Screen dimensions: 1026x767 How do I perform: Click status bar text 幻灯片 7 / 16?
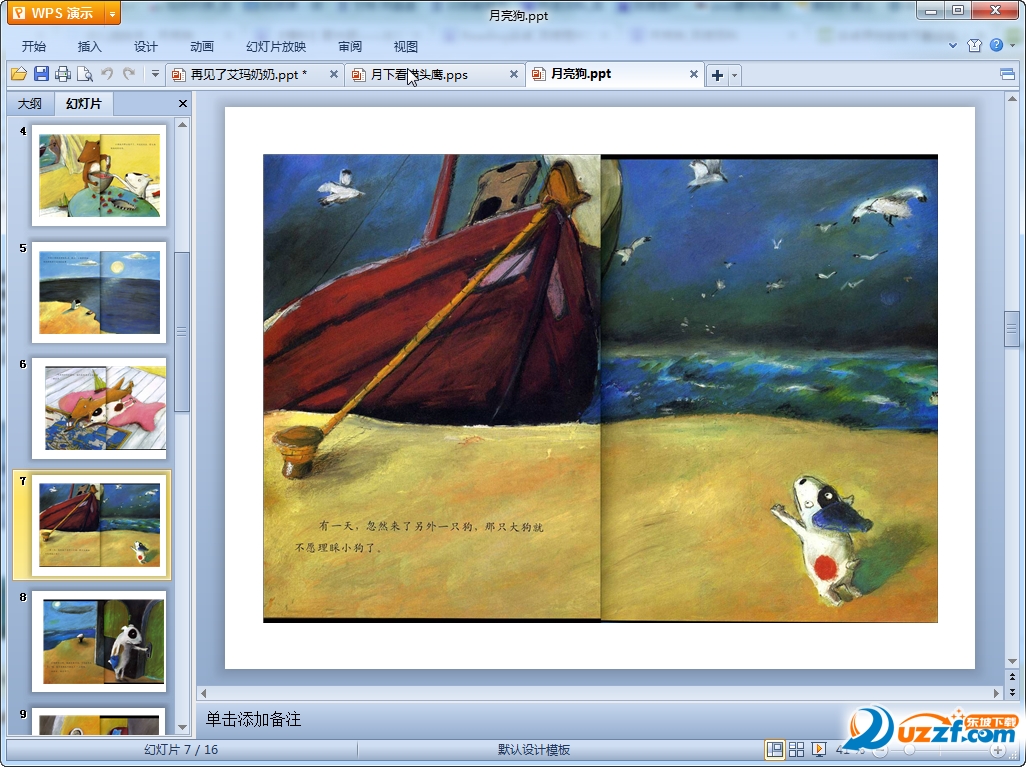point(181,750)
